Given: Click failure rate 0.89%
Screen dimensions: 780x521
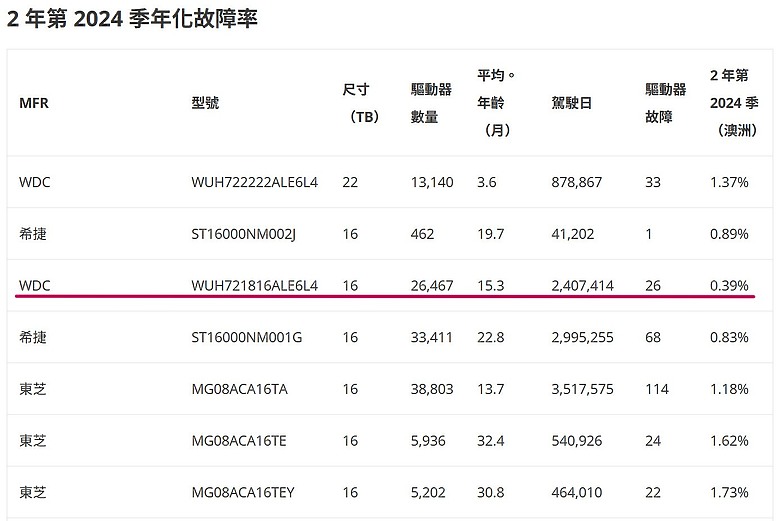Looking at the screenshot, I should (729, 234).
